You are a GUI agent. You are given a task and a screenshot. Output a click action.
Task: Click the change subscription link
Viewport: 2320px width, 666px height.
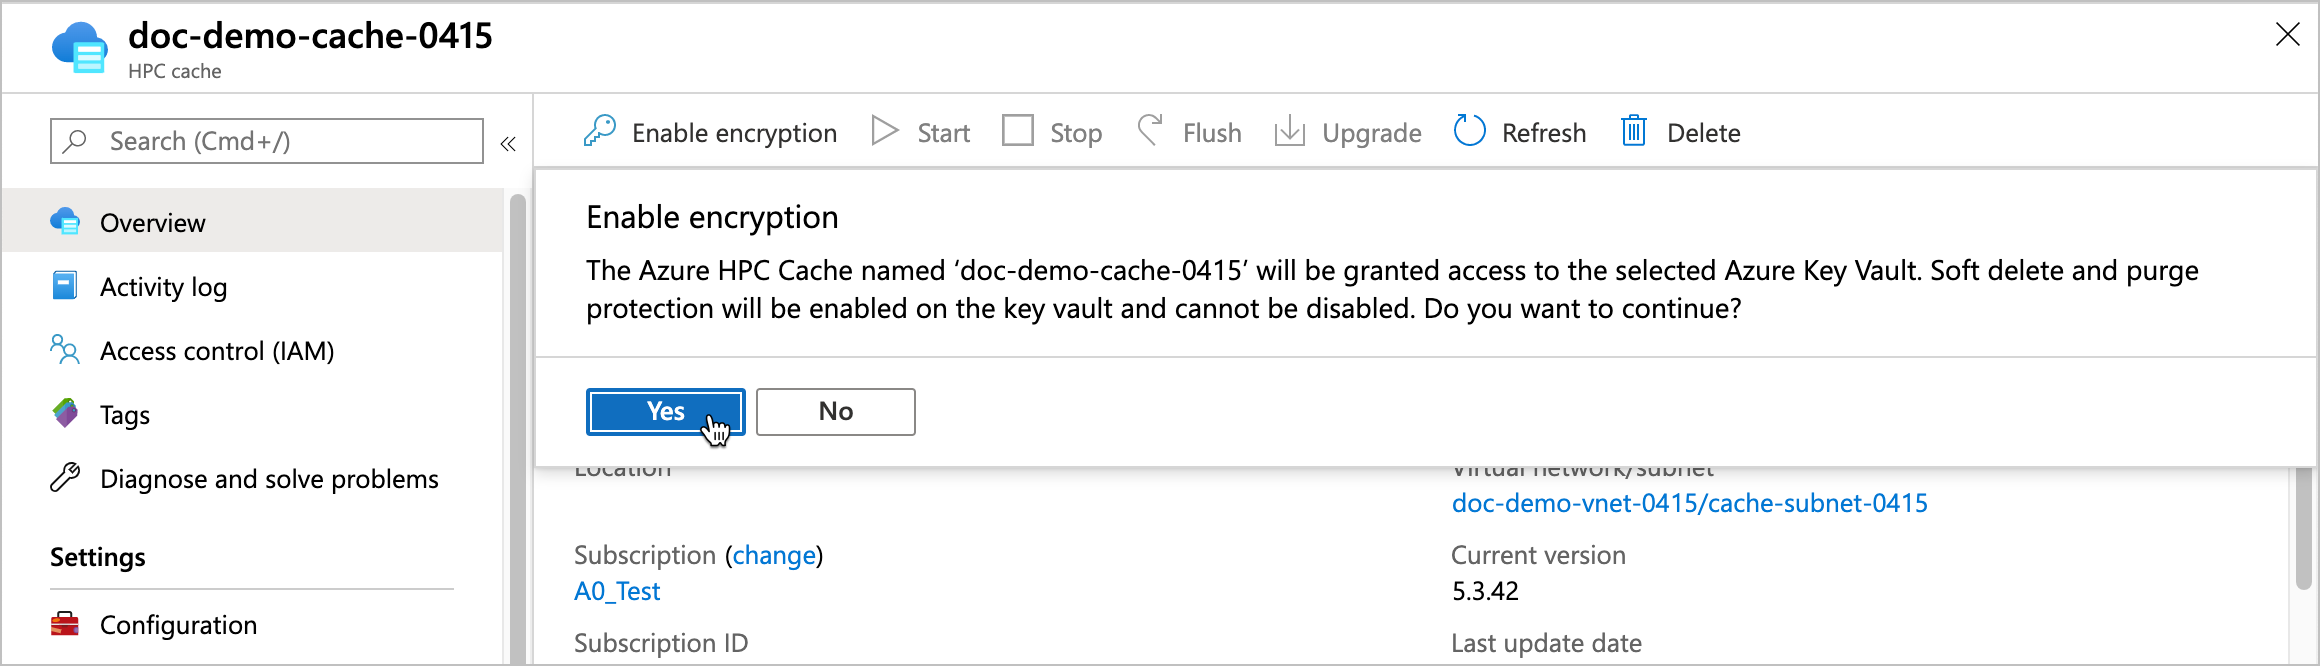coord(773,555)
